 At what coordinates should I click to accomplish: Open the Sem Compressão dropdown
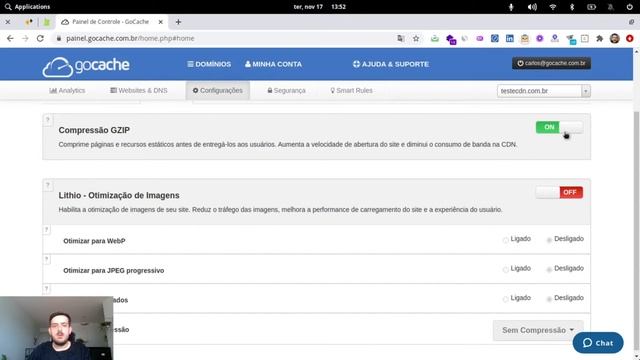click(x=538, y=330)
